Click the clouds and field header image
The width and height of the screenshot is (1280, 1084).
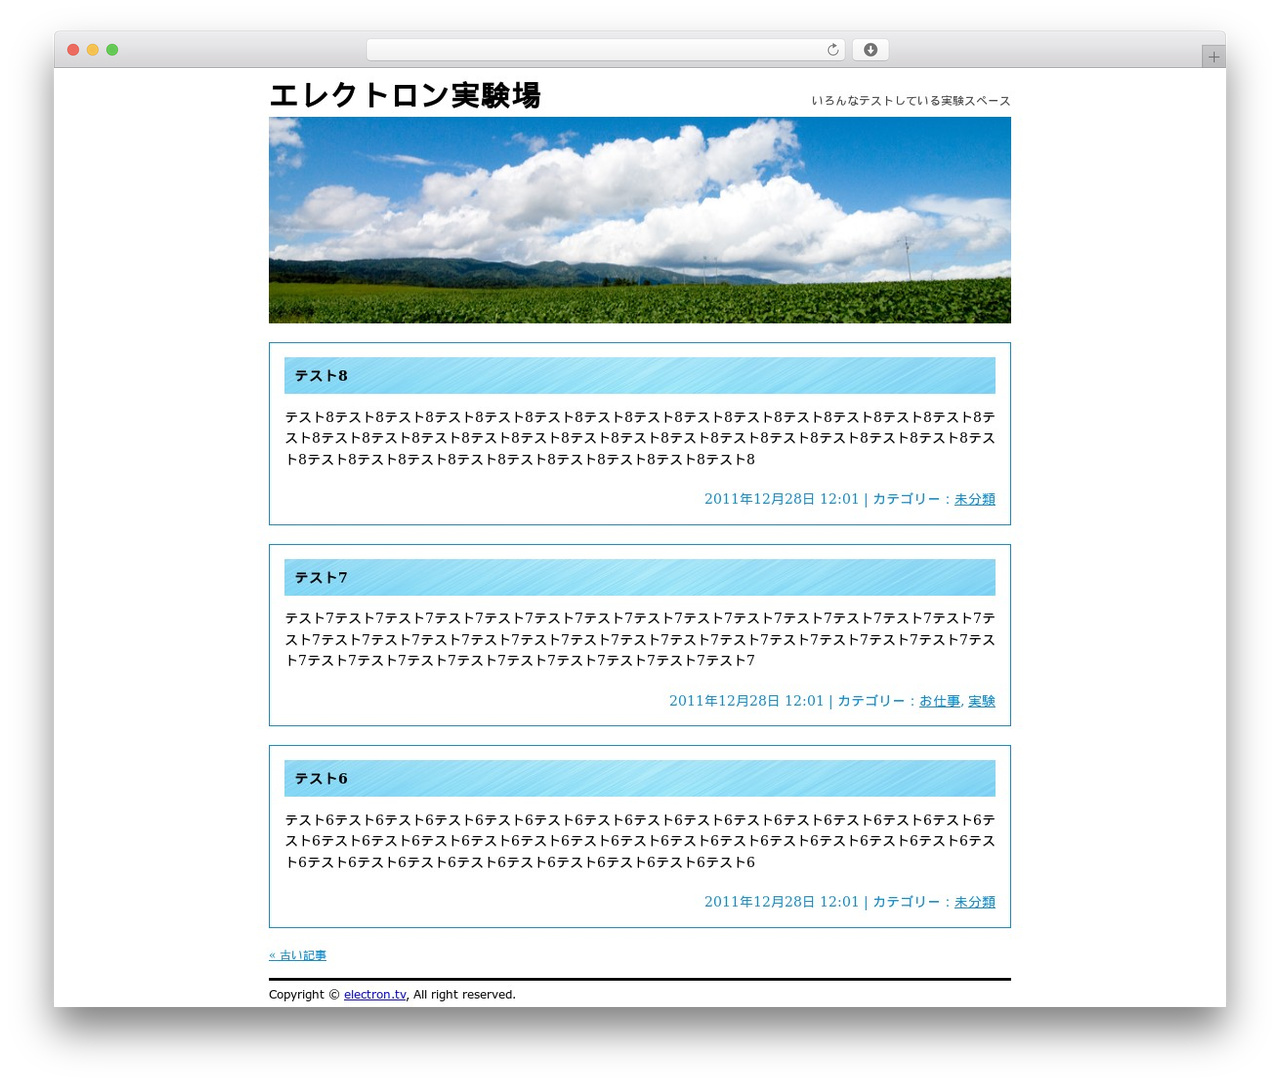pos(640,220)
